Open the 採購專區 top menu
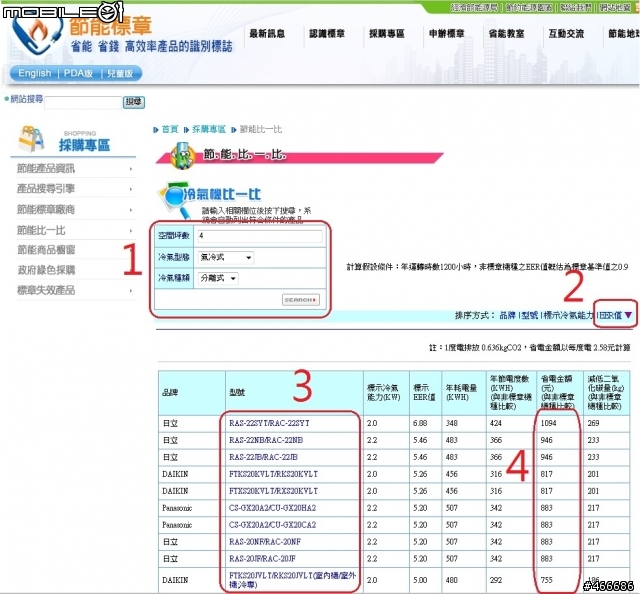The image size is (640, 594). [387, 33]
